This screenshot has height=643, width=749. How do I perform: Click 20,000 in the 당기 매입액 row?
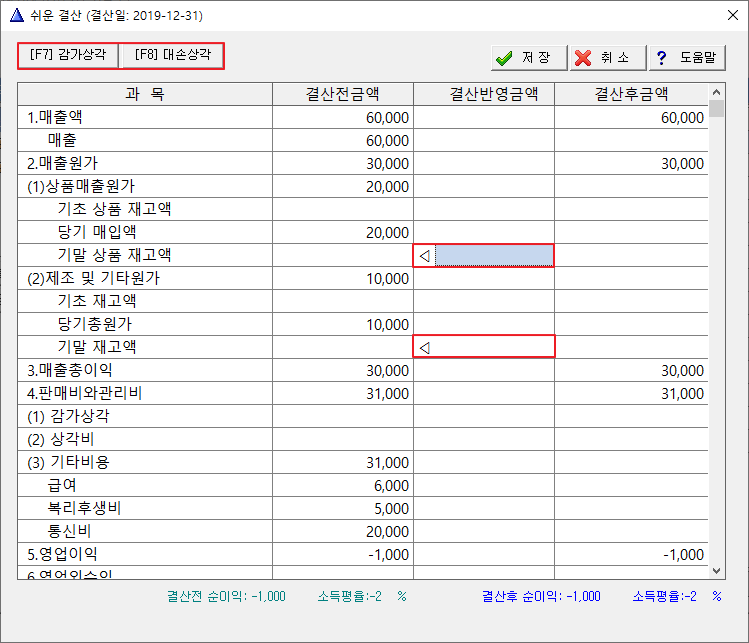[x=387, y=233]
